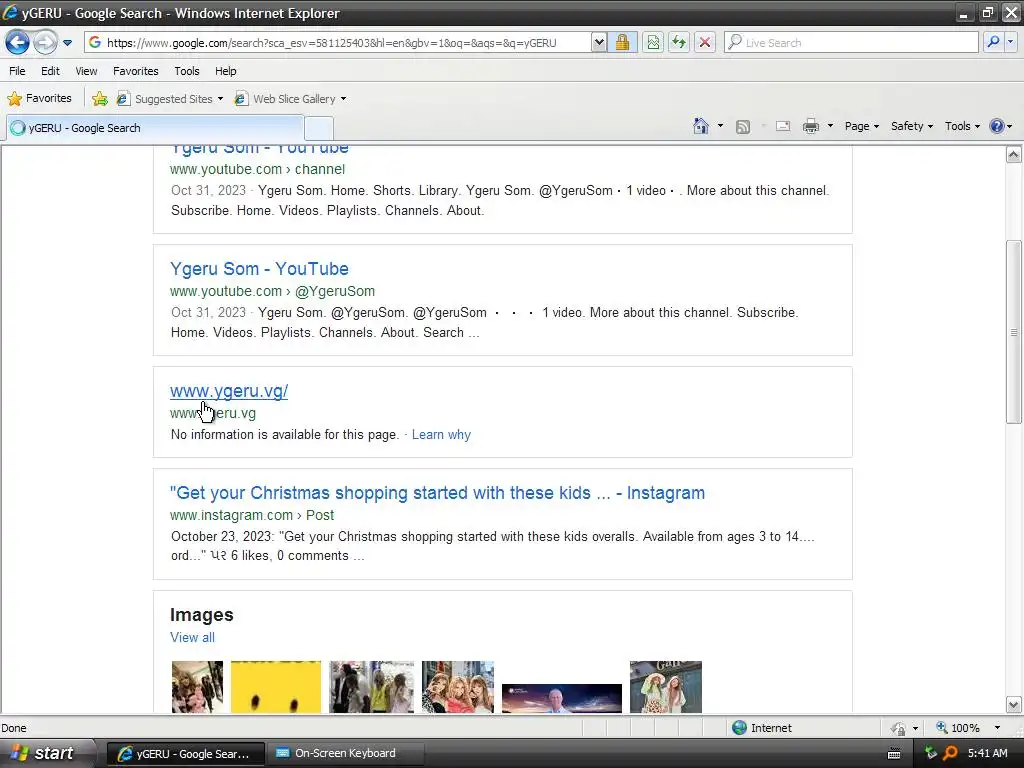Open the Edit menu
The height and width of the screenshot is (768, 1024).
[50, 71]
